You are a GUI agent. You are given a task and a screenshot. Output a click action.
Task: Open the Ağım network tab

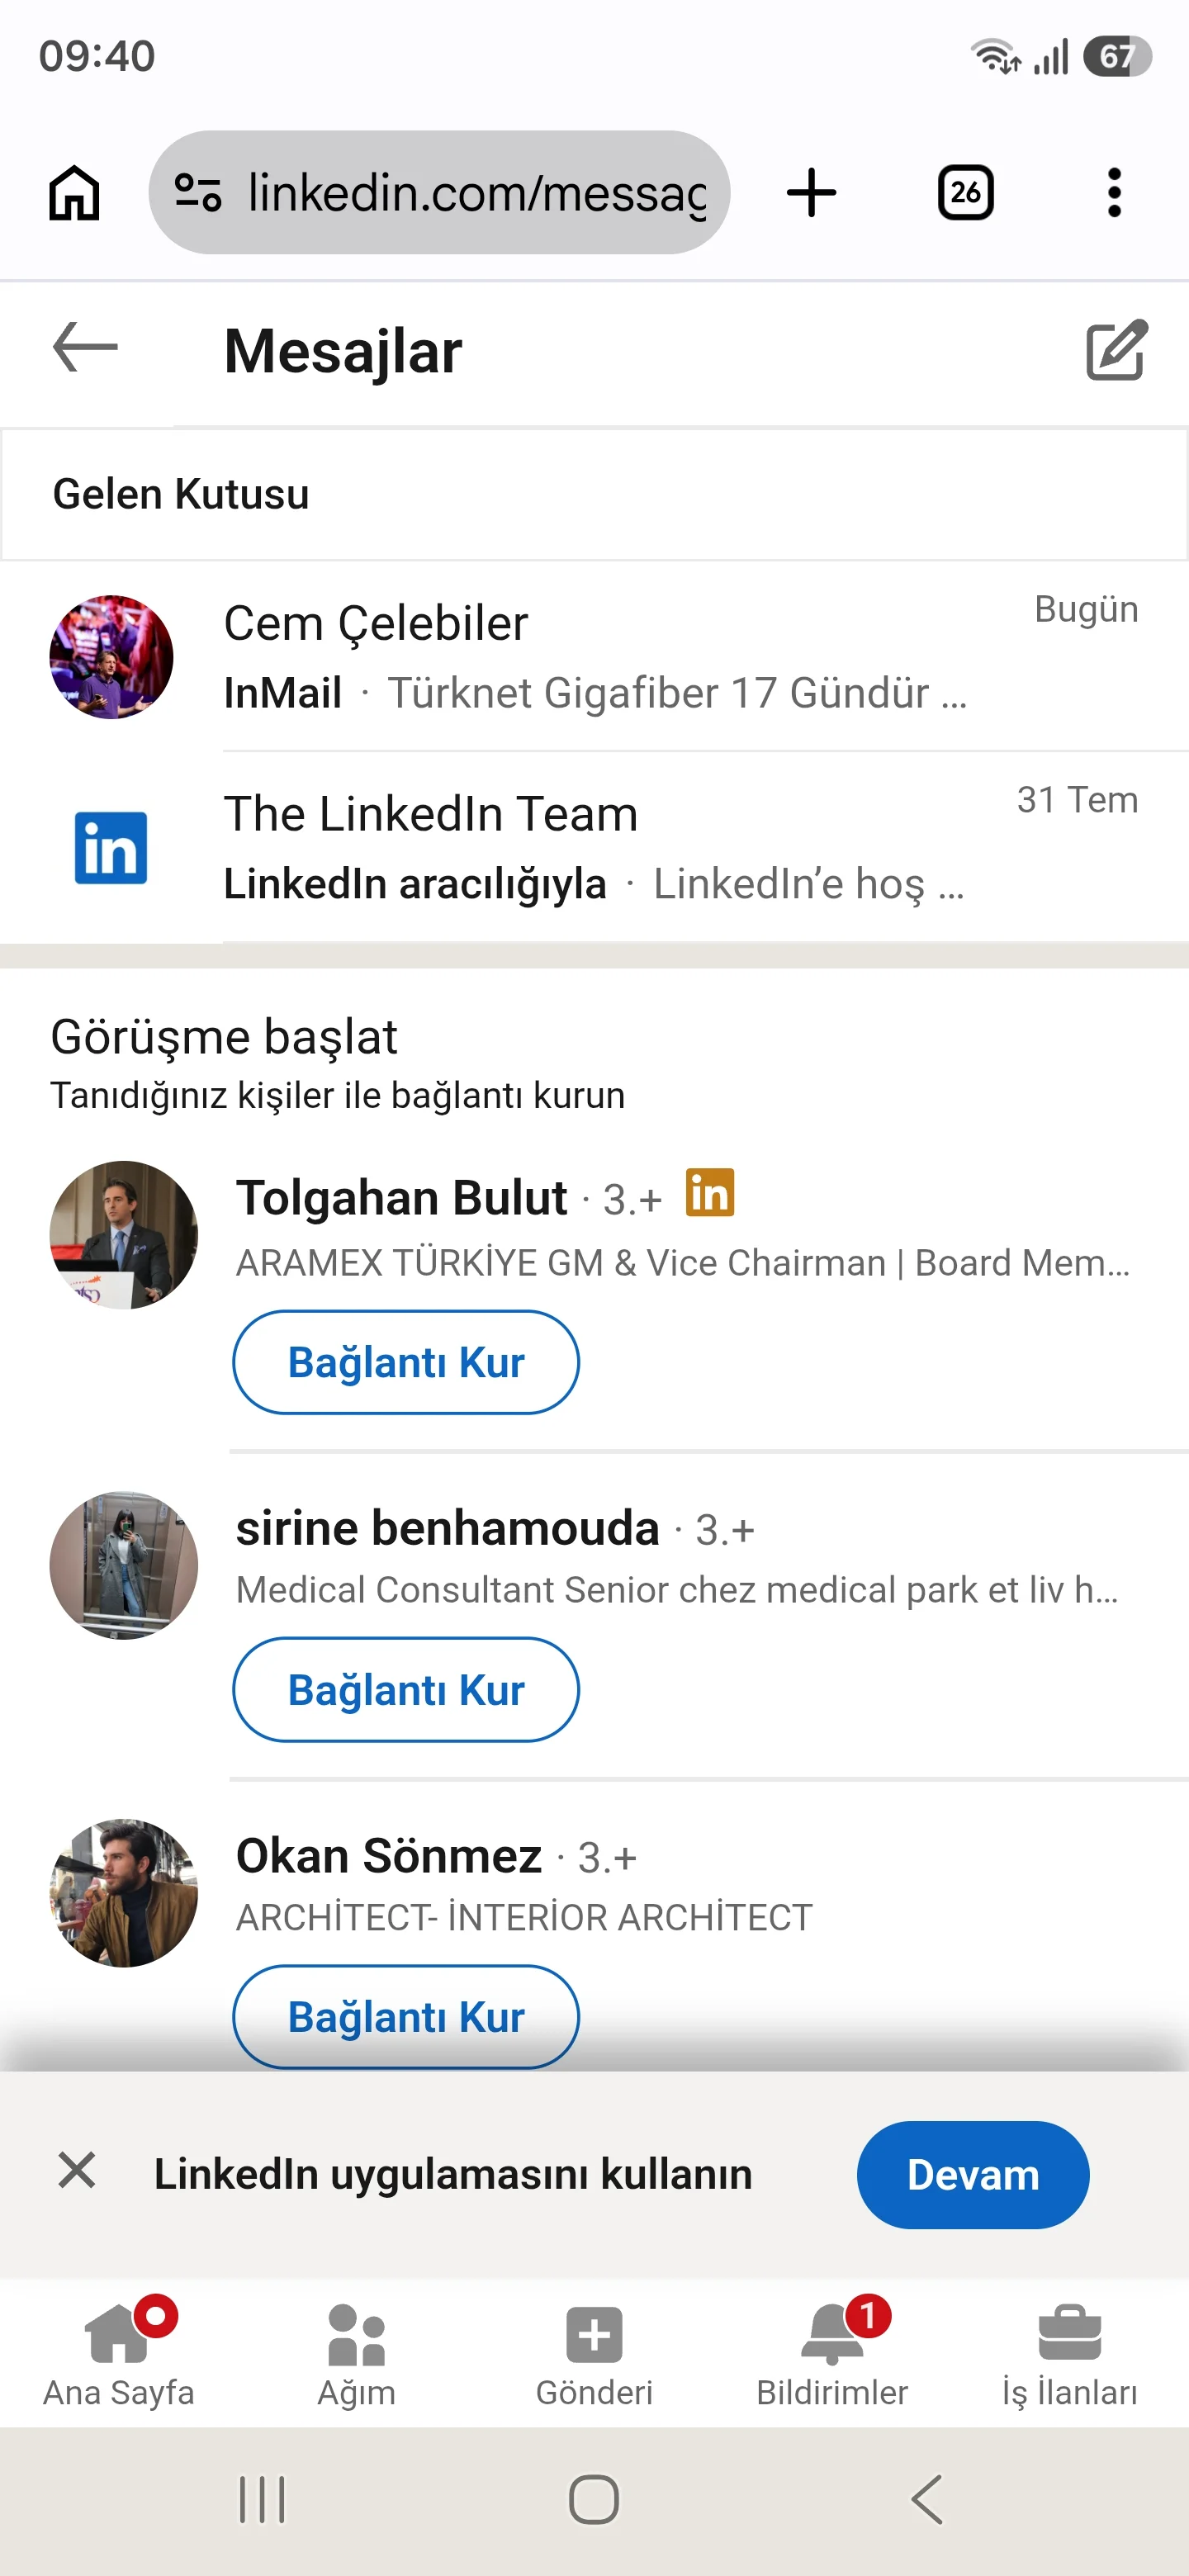(357, 2353)
